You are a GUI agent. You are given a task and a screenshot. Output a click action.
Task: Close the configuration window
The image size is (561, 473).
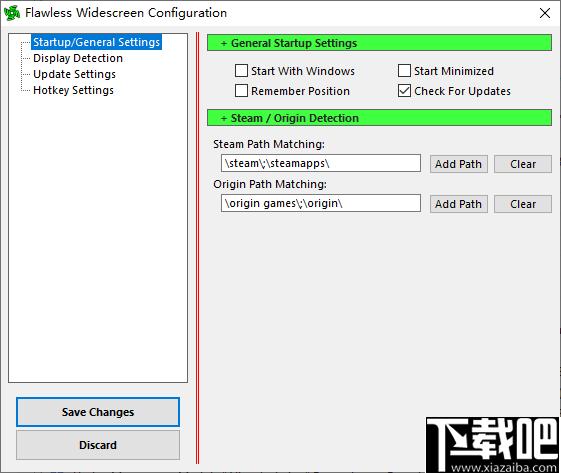pyautogui.click(x=545, y=13)
